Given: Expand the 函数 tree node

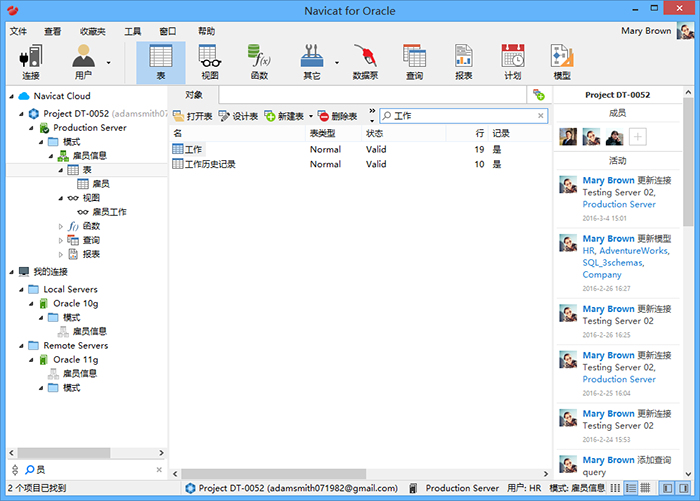Looking at the screenshot, I should pyautogui.click(x=60, y=226).
